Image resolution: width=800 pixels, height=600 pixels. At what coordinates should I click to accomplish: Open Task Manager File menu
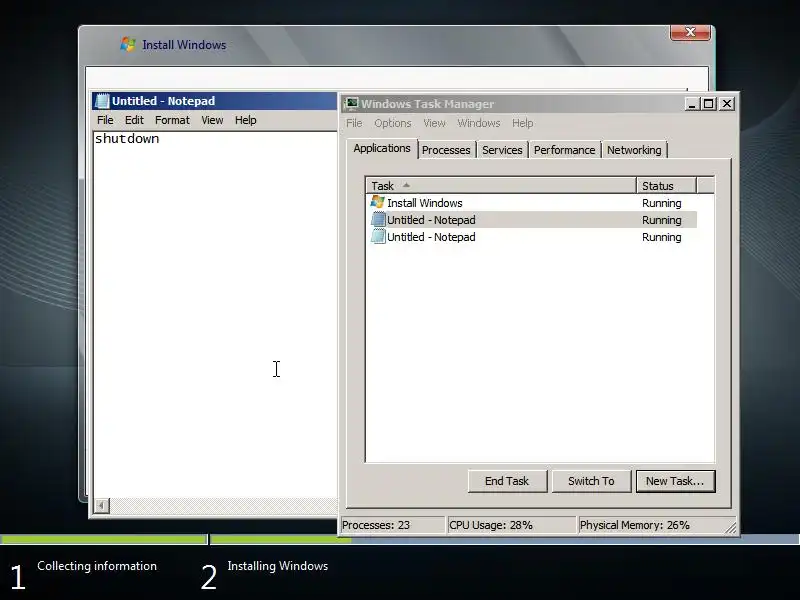pos(354,123)
